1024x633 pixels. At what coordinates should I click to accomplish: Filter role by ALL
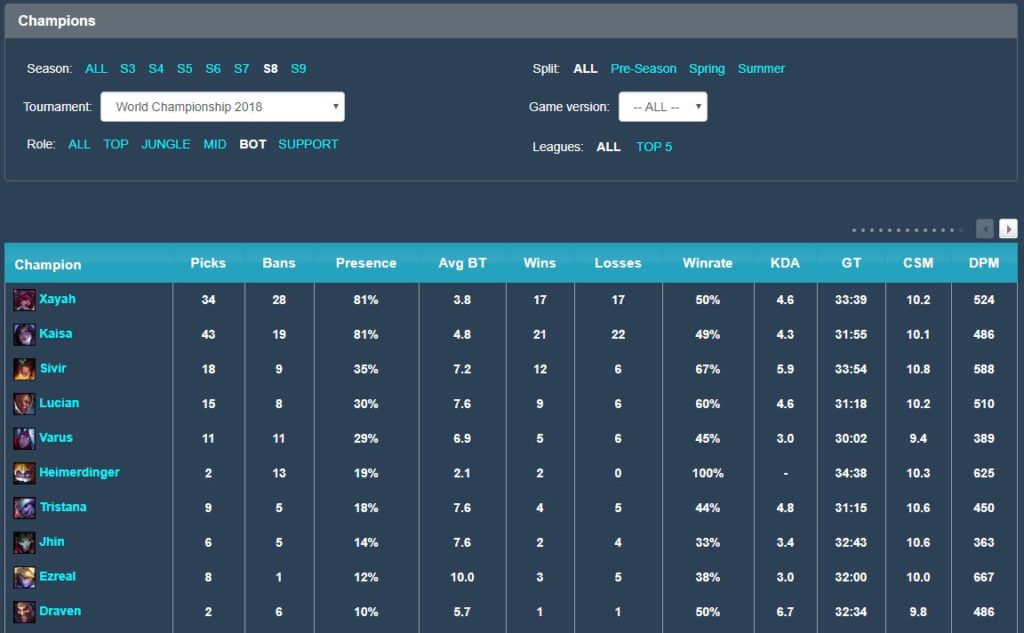click(x=79, y=144)
